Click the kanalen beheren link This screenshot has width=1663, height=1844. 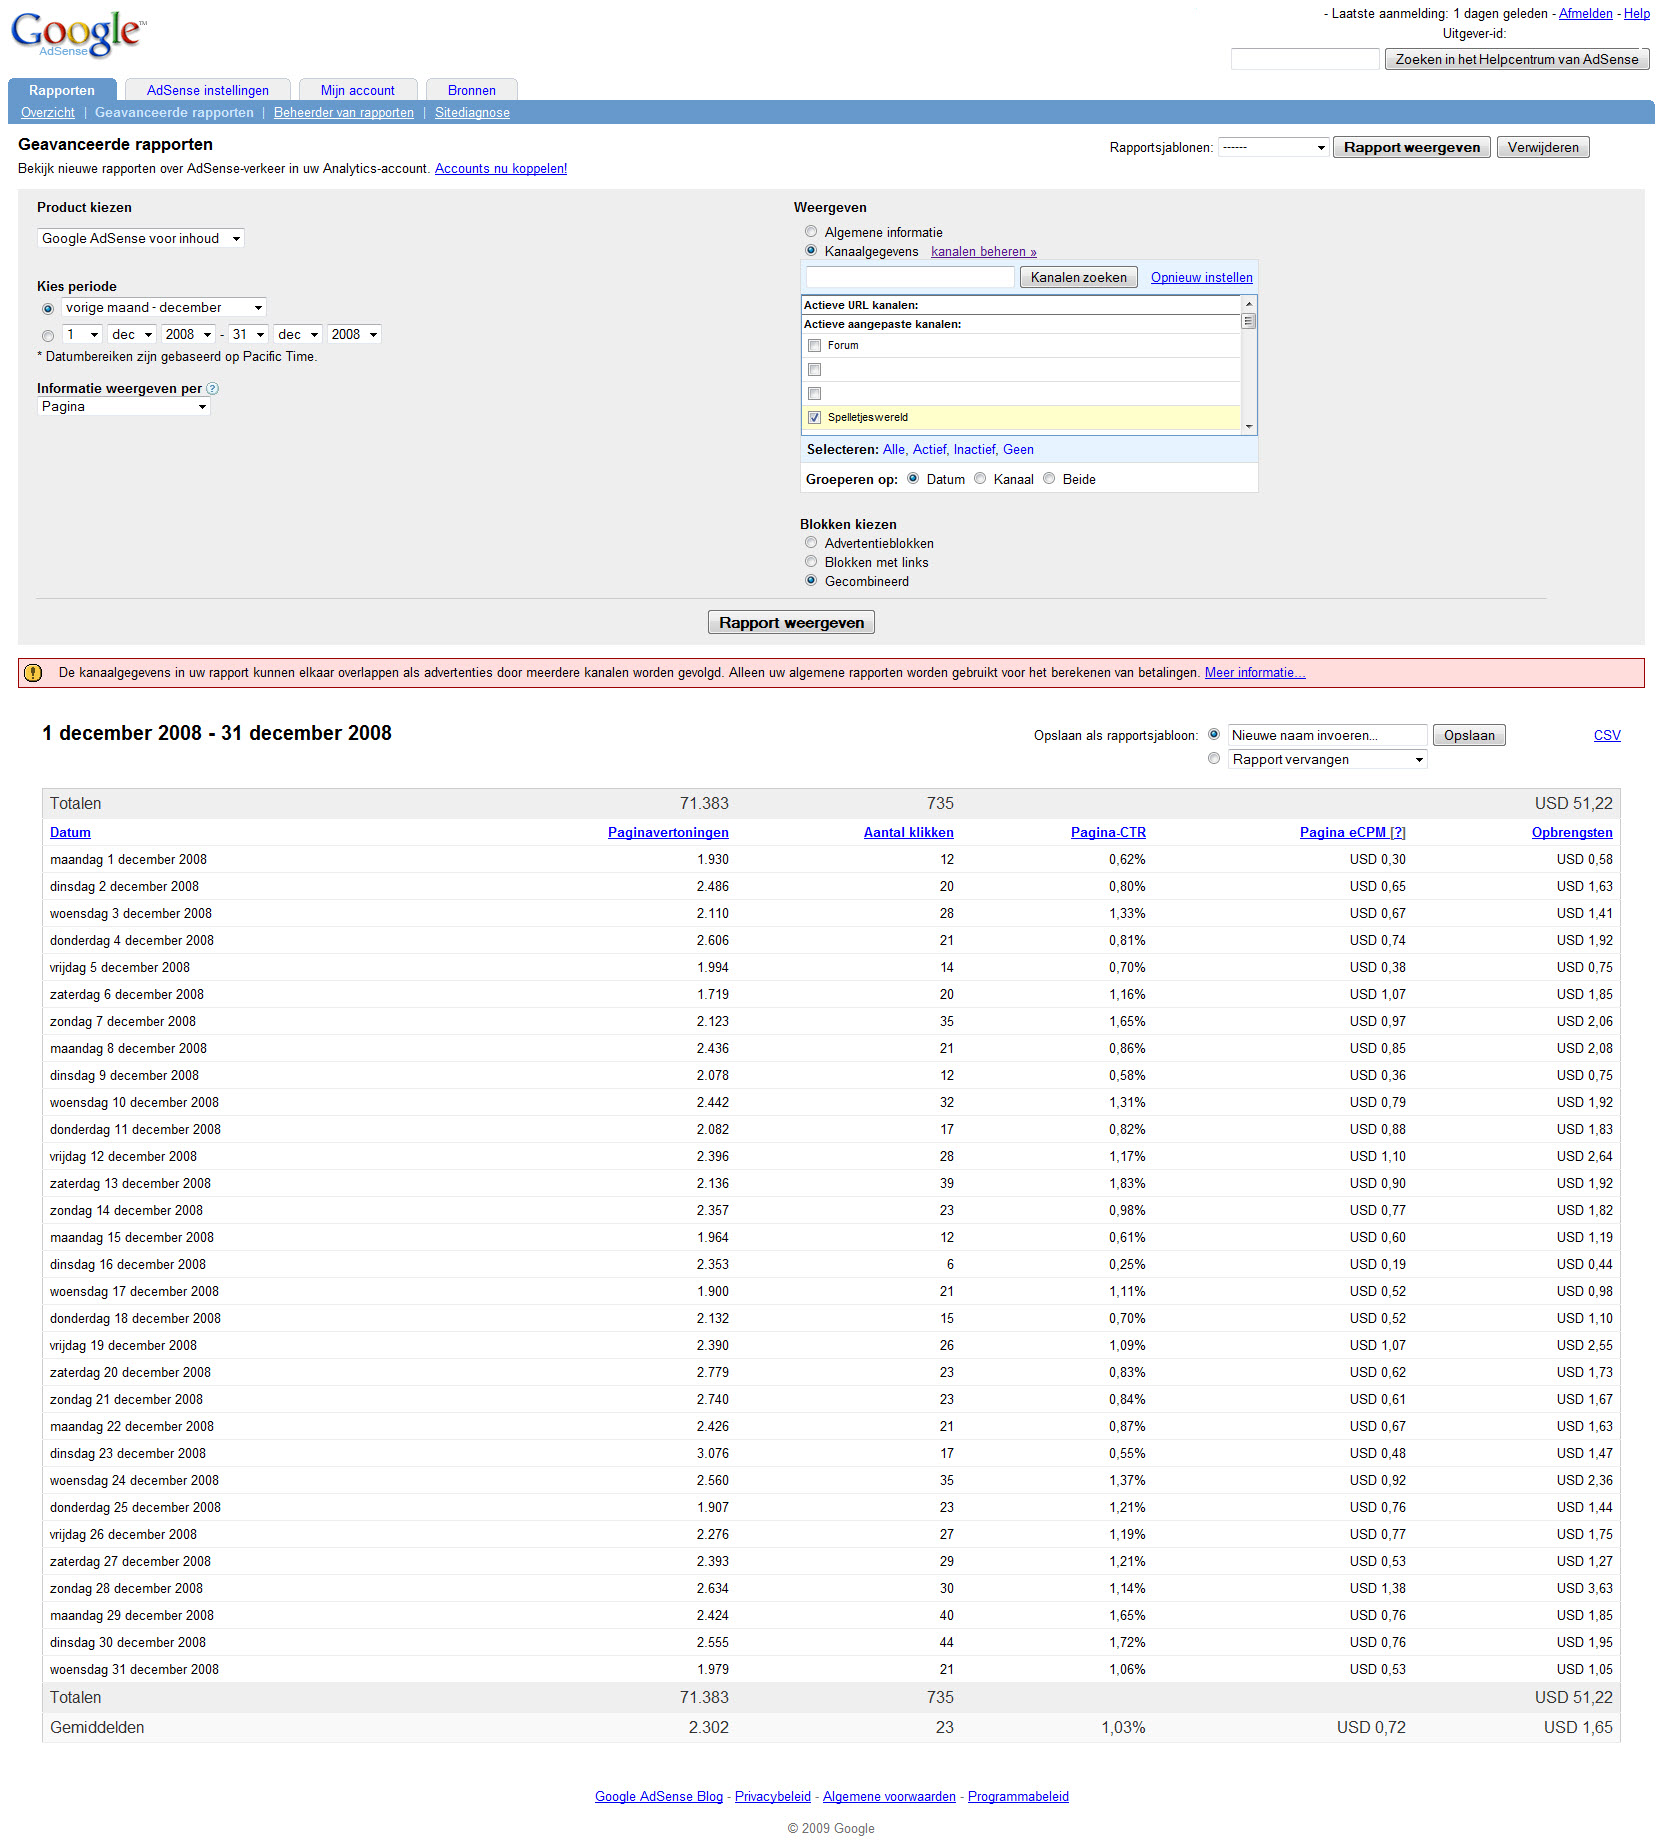pos(984,252)
